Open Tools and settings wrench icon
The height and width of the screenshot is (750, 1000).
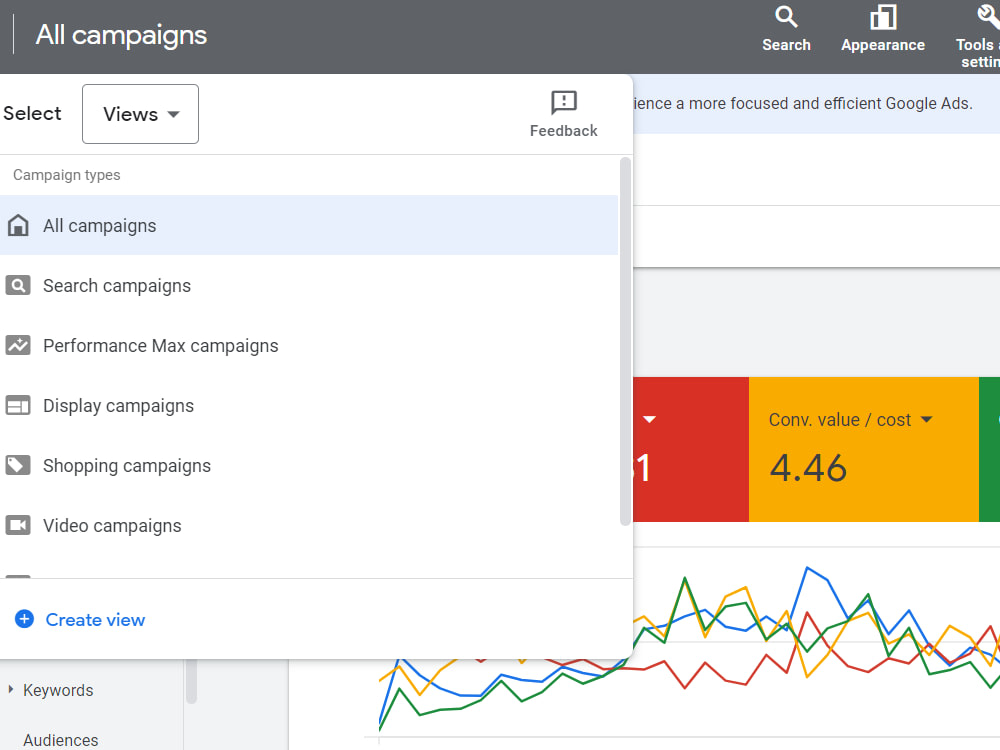coord(989,17)
